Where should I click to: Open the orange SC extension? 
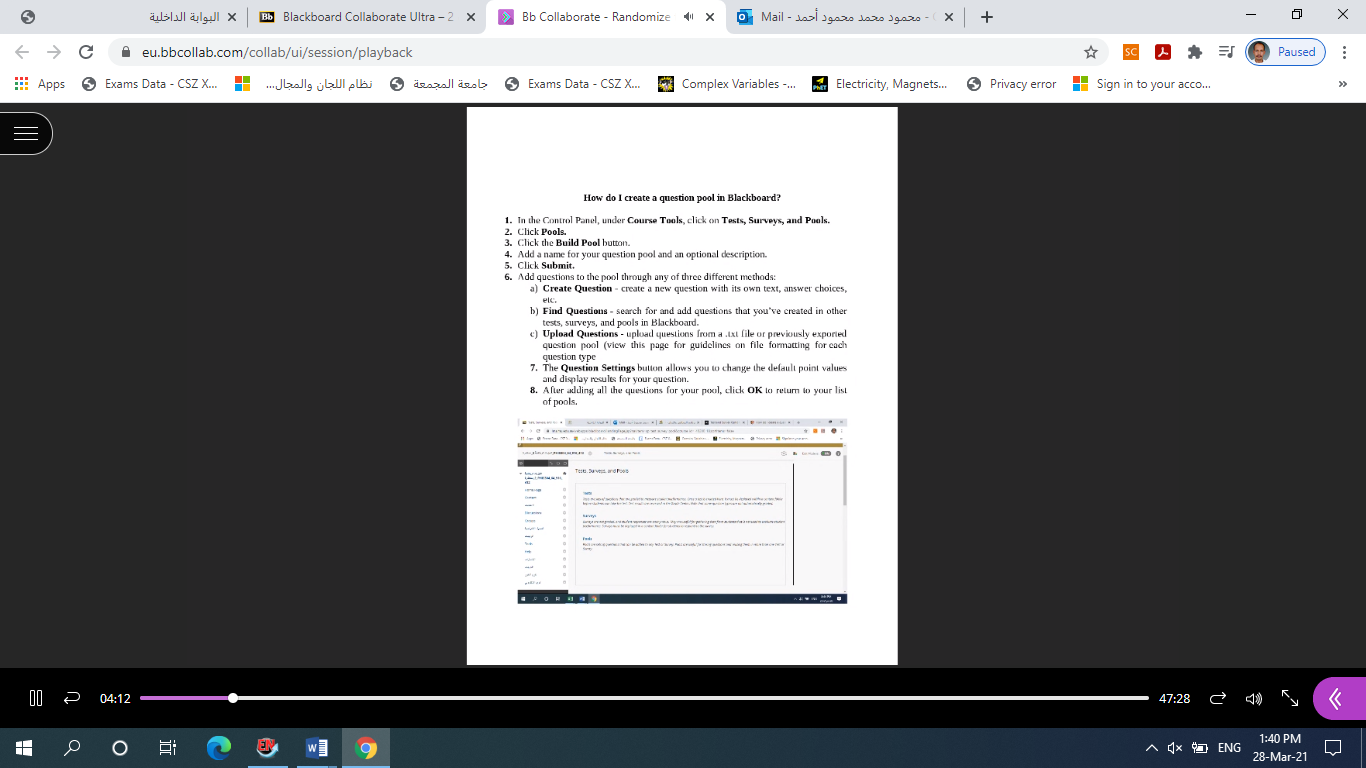[x=1131, y=52]
